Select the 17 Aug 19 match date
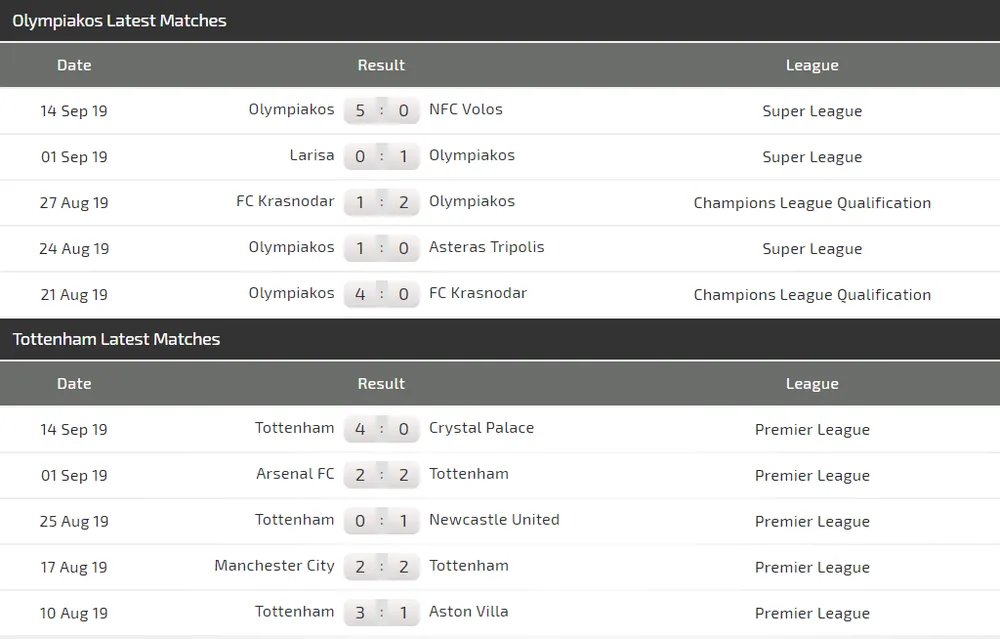 tap(74, 568)
